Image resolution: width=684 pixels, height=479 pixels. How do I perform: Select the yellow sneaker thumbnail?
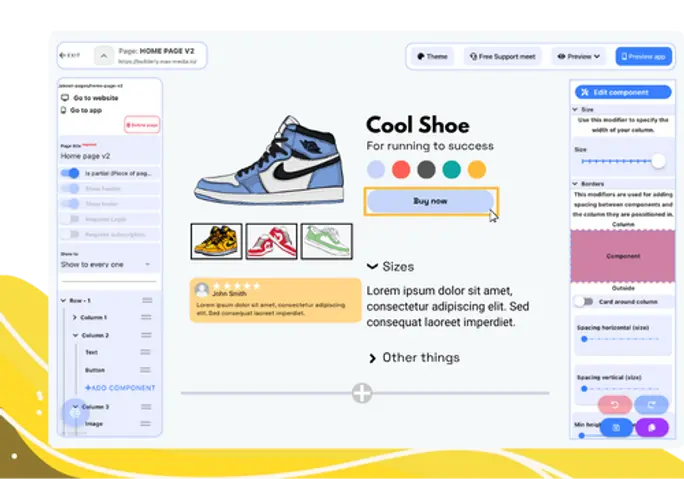pyautogui.click(x=216, y=241)
